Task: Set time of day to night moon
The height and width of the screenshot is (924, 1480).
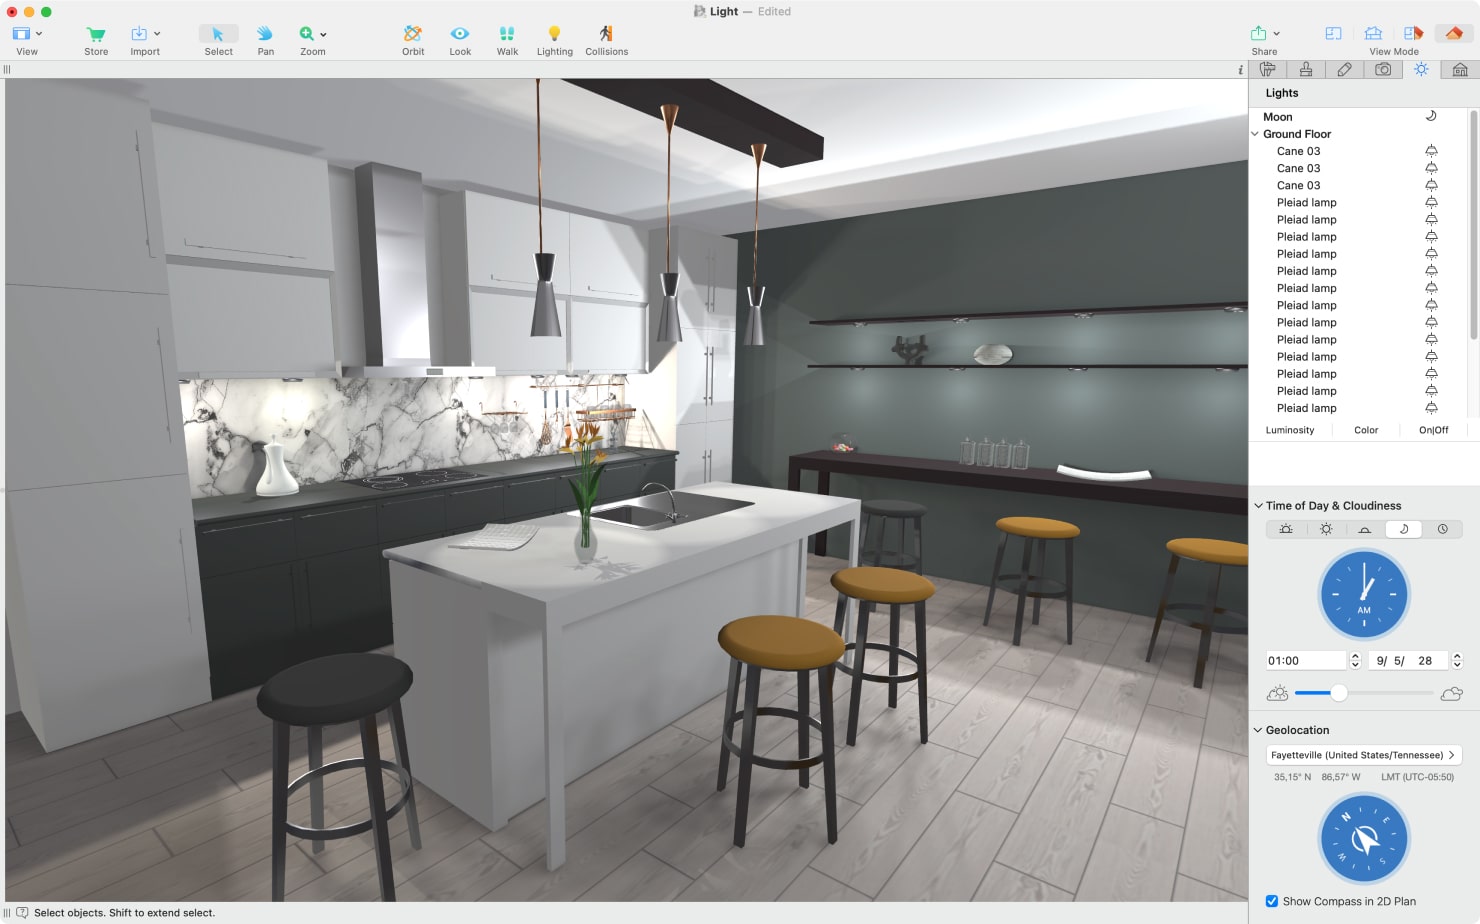Action: coord(1403,529)
